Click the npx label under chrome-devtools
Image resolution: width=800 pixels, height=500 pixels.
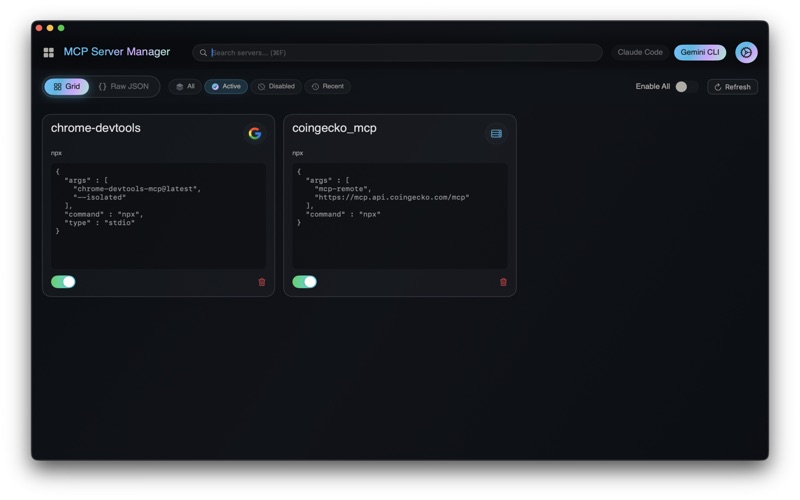pos(56,153)
